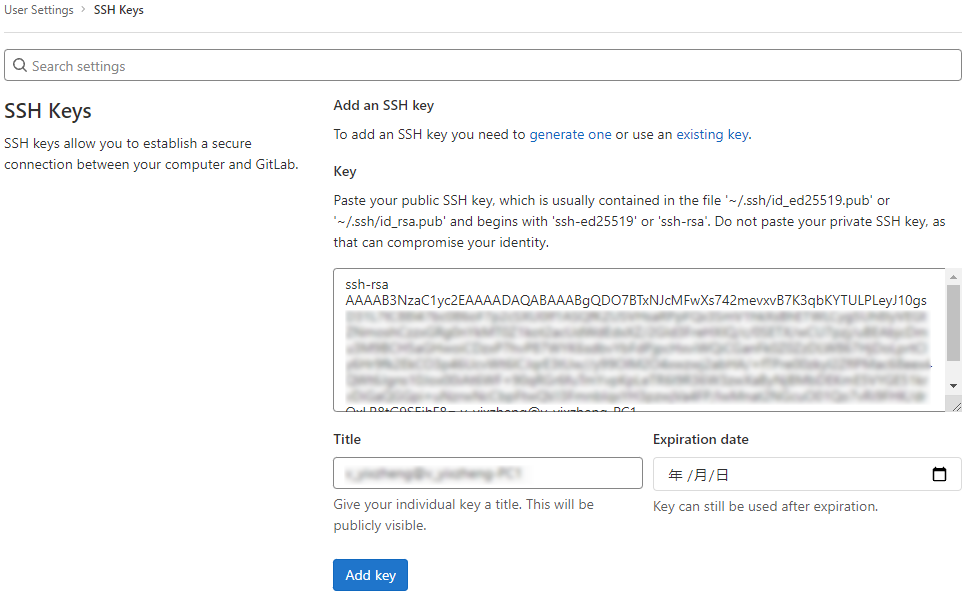Click the 'ssh-rsa' text in key box
Screen dimensions: 965x594
[x=367, y=284]
